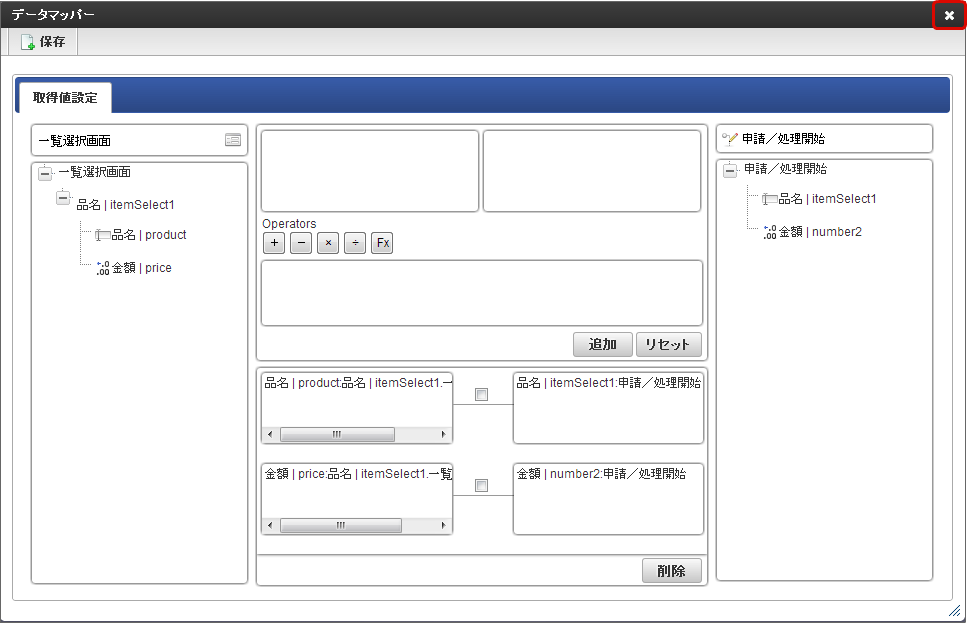
Task: Collapse the 品名 | itemSelect1 node in left tree
Action: pos(63,198)
